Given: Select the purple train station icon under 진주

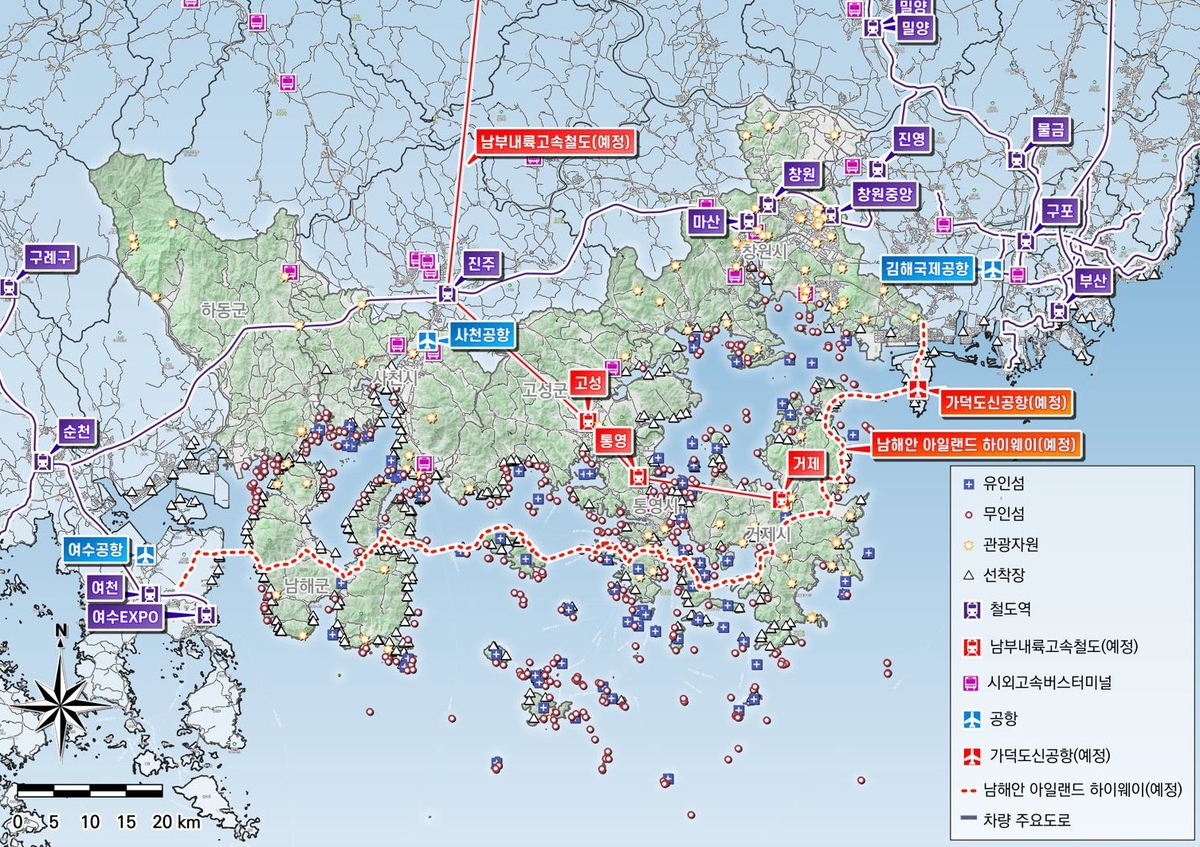Looking at the screenshot, I should point(447,294).
